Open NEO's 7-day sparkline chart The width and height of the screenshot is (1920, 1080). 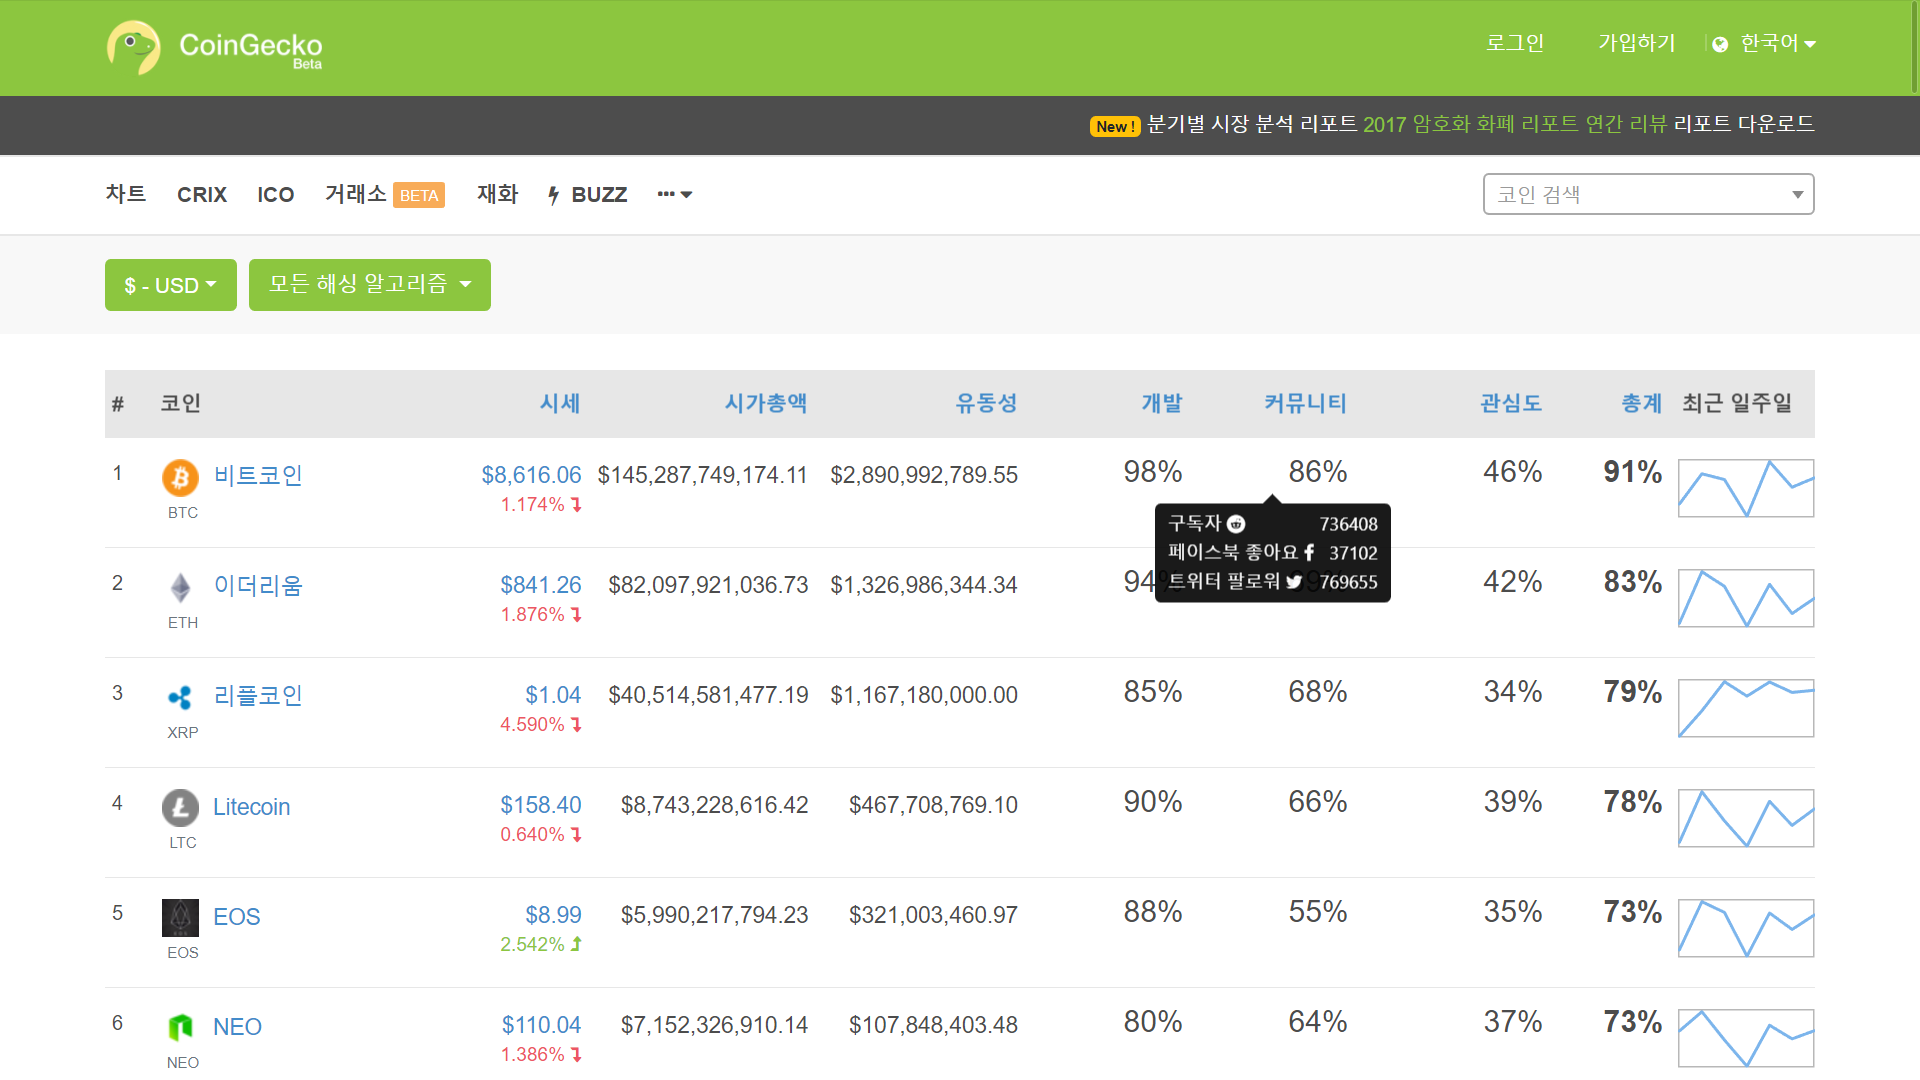coord(1746,1038)
